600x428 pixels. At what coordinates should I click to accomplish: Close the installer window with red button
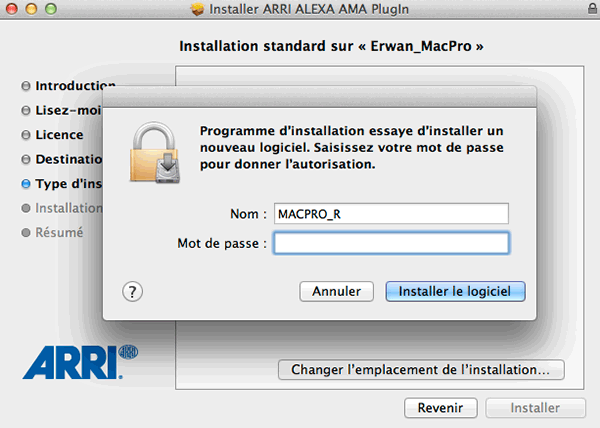12,8
